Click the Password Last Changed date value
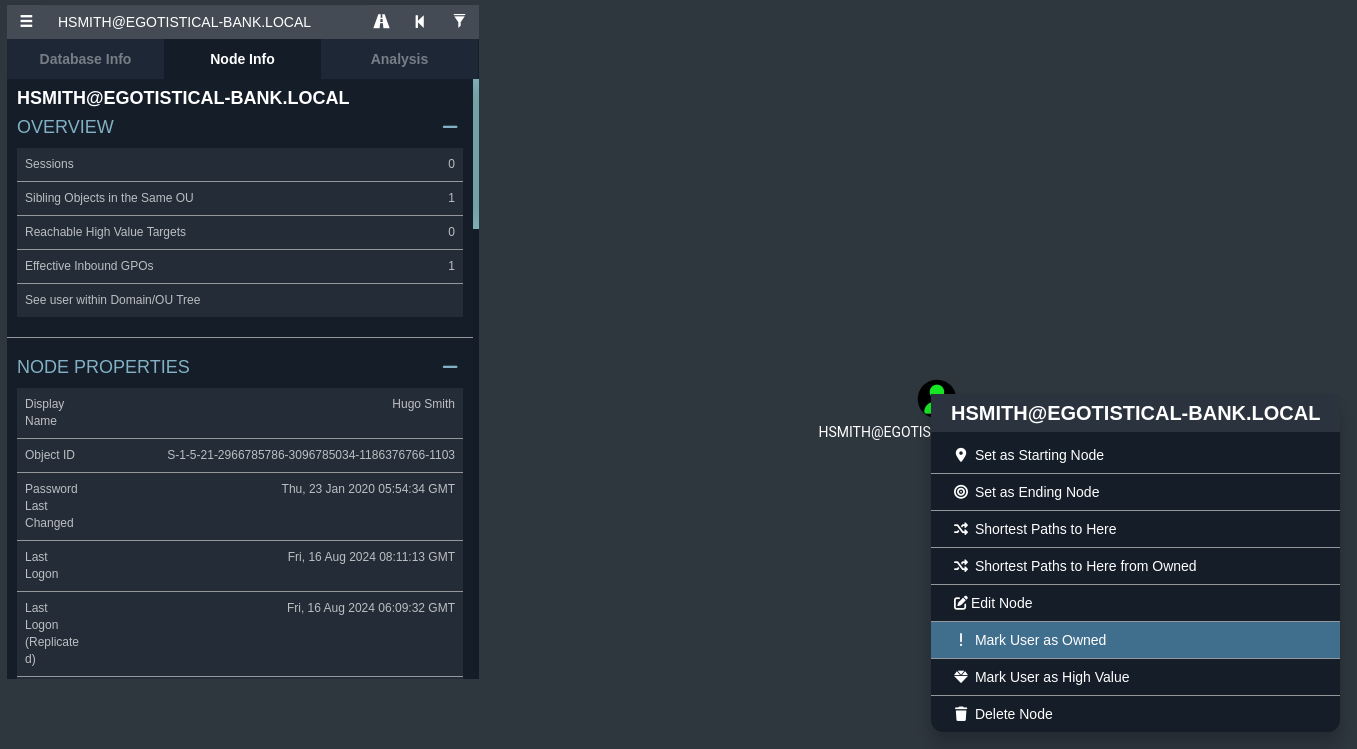Image resolution: width=1357 pixels, height=749 pixels. (x=368, y=489)
